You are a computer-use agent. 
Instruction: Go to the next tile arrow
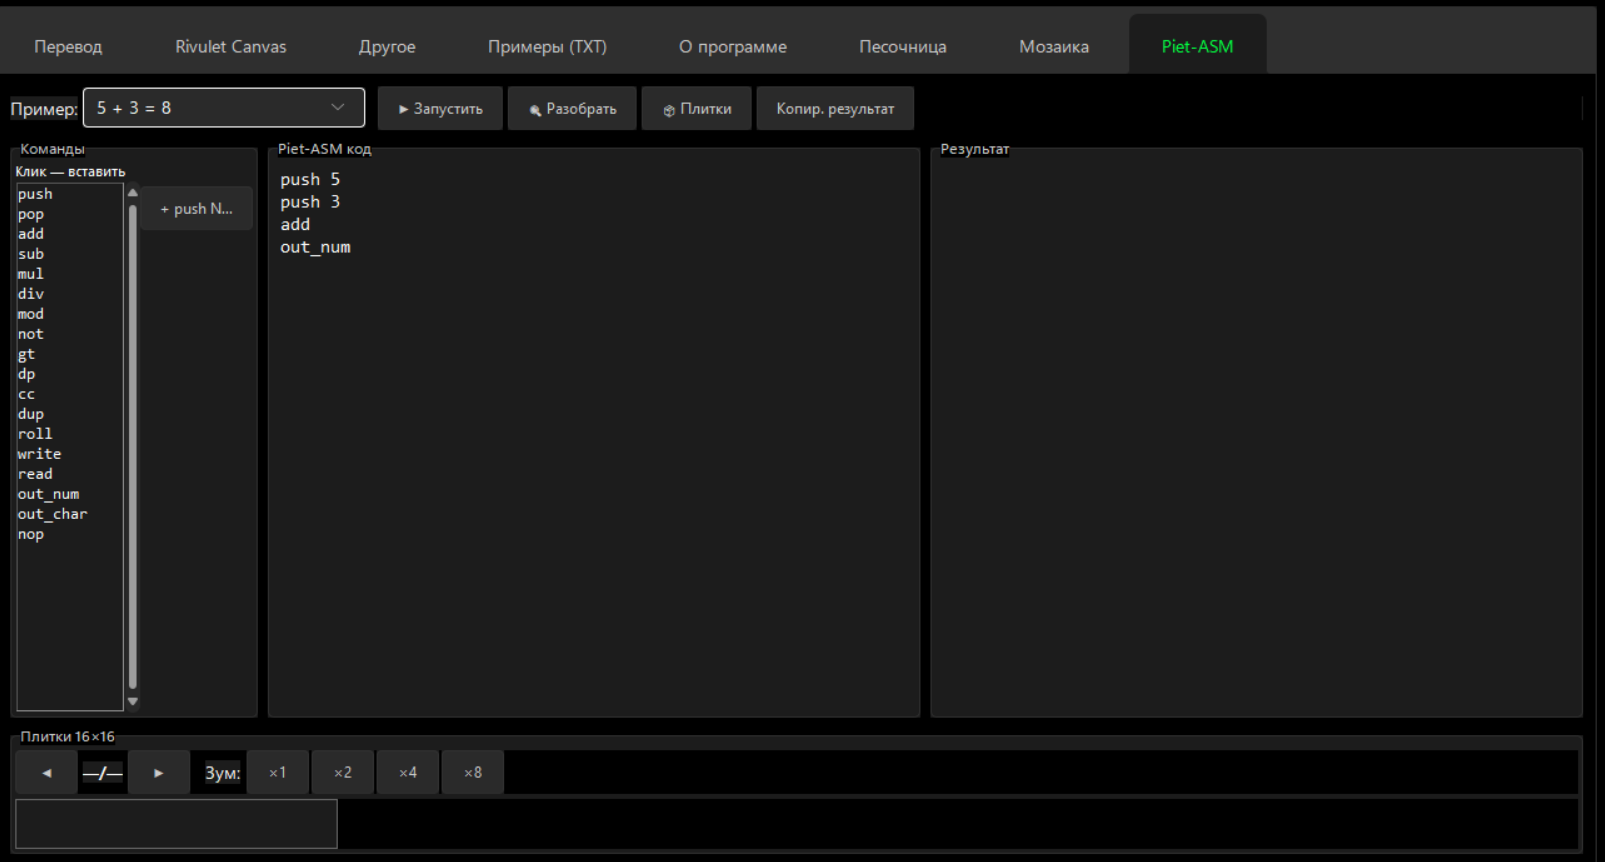pyautogui.click(x=159, y=772)
